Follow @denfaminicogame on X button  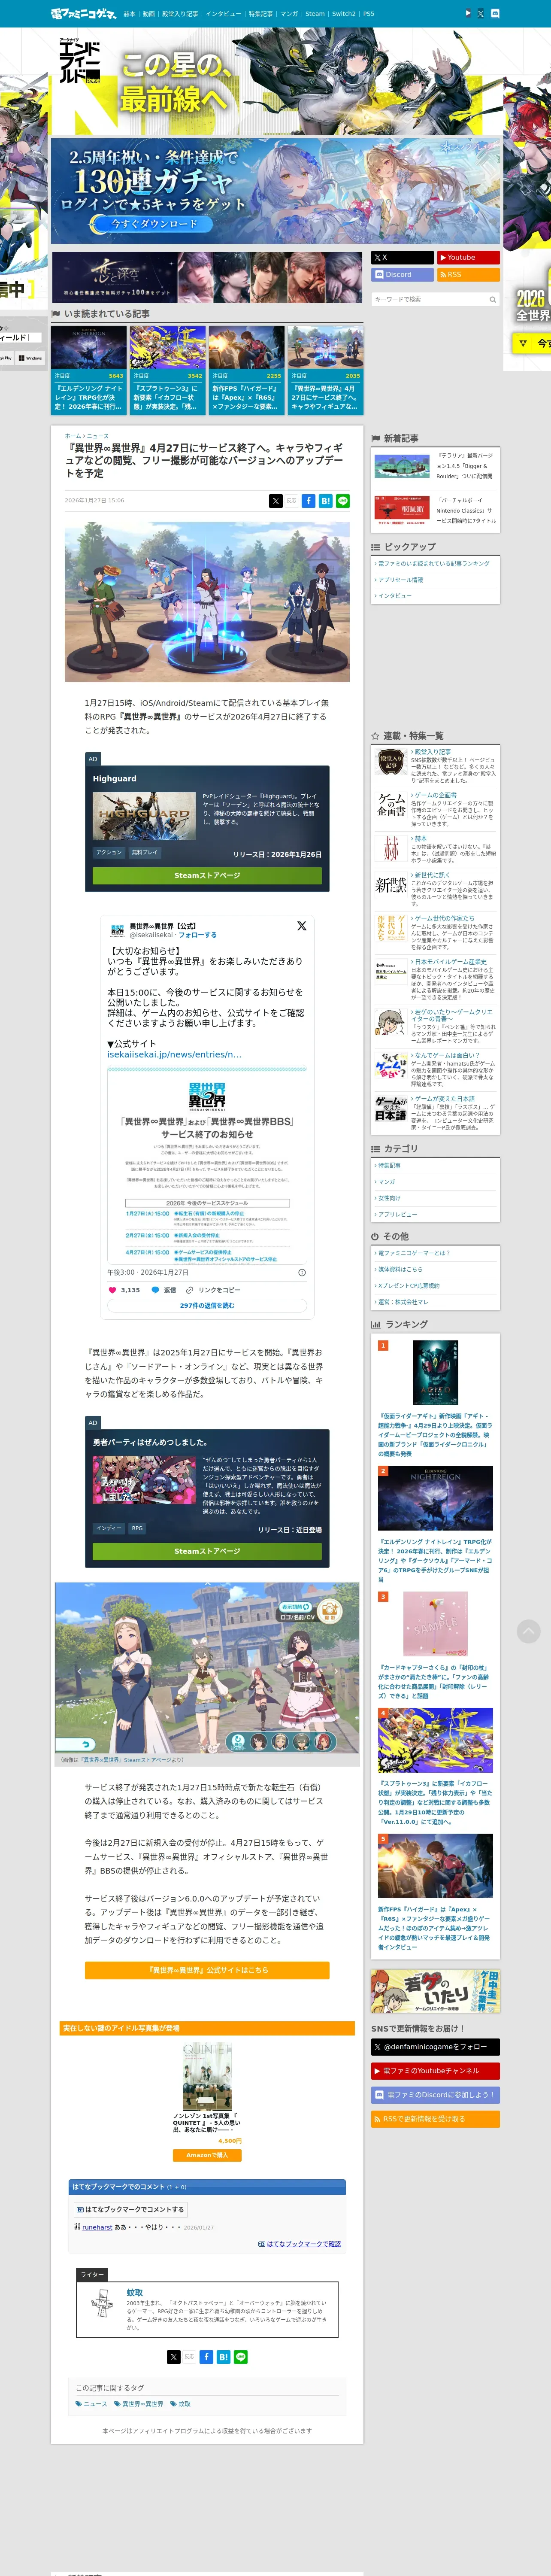[x=435, y=2047]
